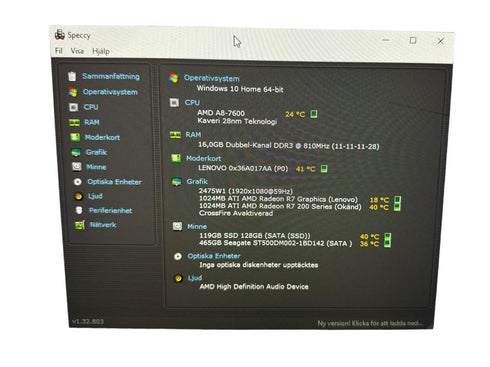Click the Moderkort temperature indicator next to 41 °C
The image size is (490, 367).
click(x=324, y=168)
